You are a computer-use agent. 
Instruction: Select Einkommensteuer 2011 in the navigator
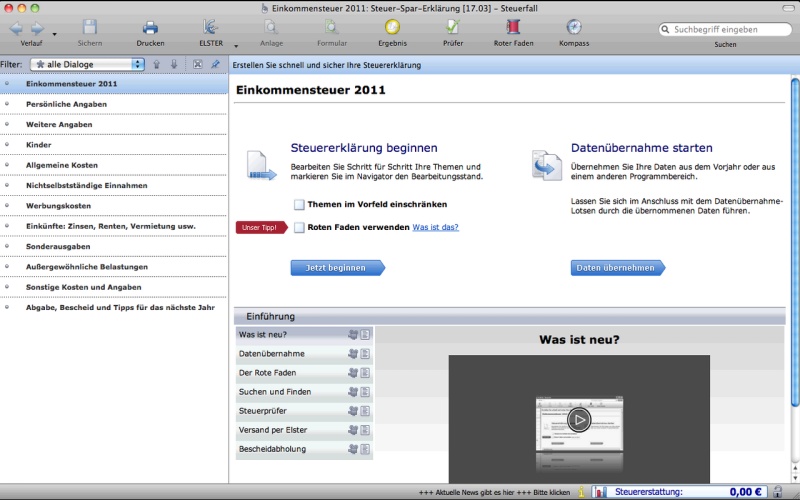[114, 84]
